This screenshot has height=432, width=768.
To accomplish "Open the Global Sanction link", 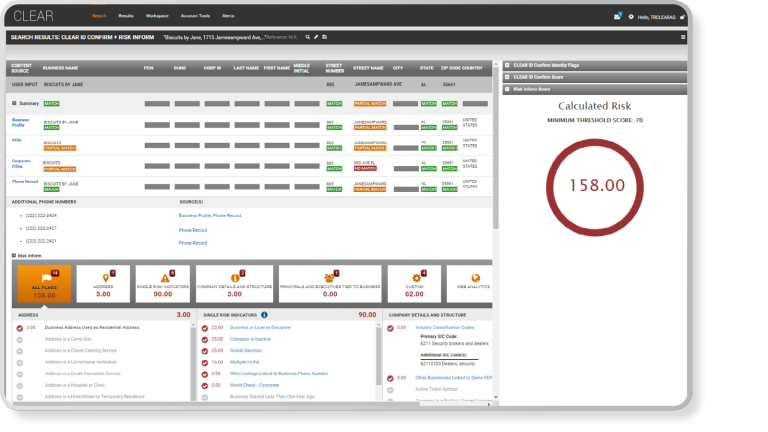I will click(244, 351).
